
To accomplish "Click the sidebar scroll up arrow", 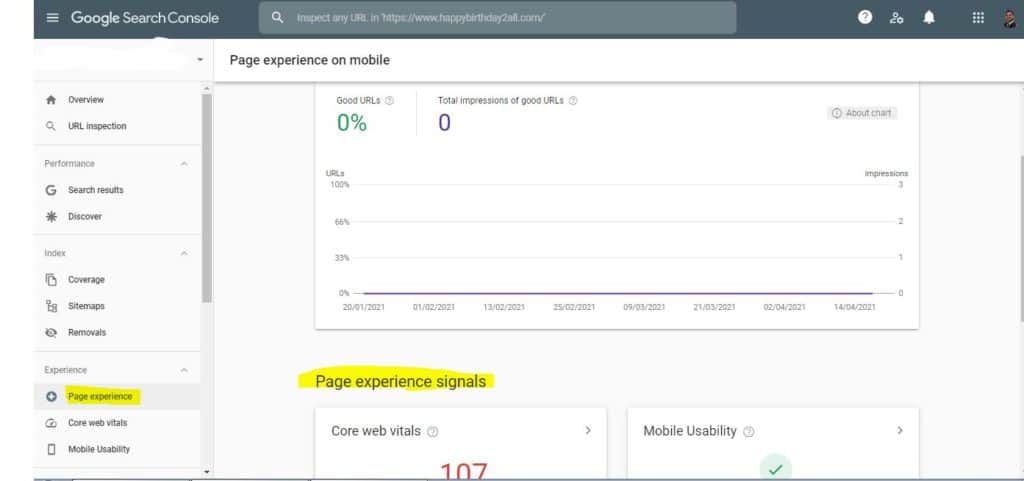I will (x=207, y=89).
